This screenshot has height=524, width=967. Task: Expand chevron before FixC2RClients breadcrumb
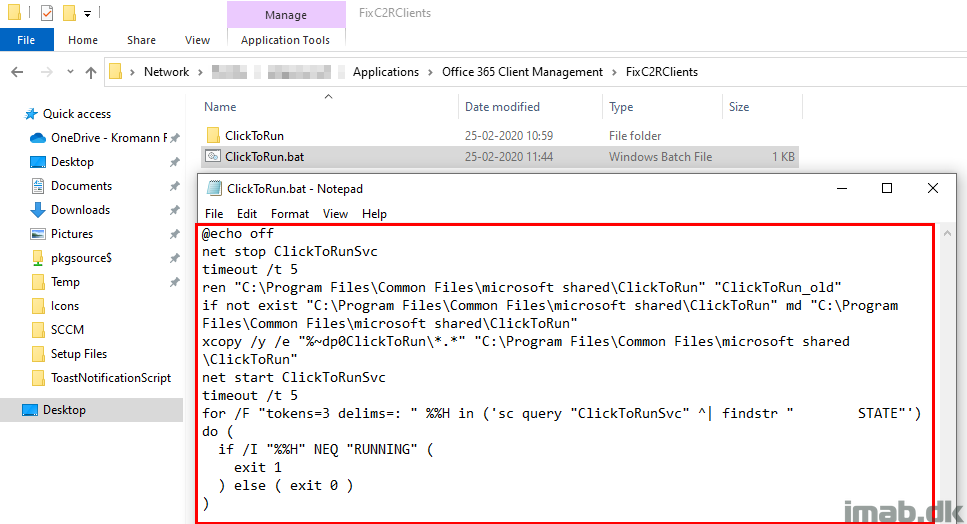[x=614, y=72]
